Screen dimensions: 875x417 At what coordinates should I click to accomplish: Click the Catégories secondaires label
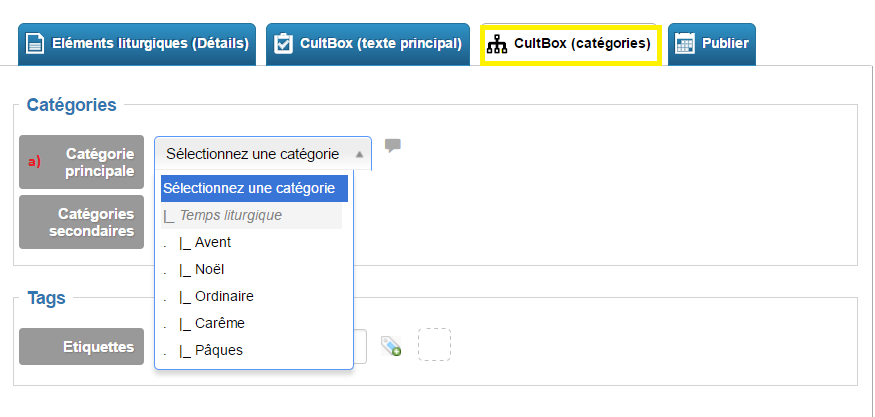point(81,222)
